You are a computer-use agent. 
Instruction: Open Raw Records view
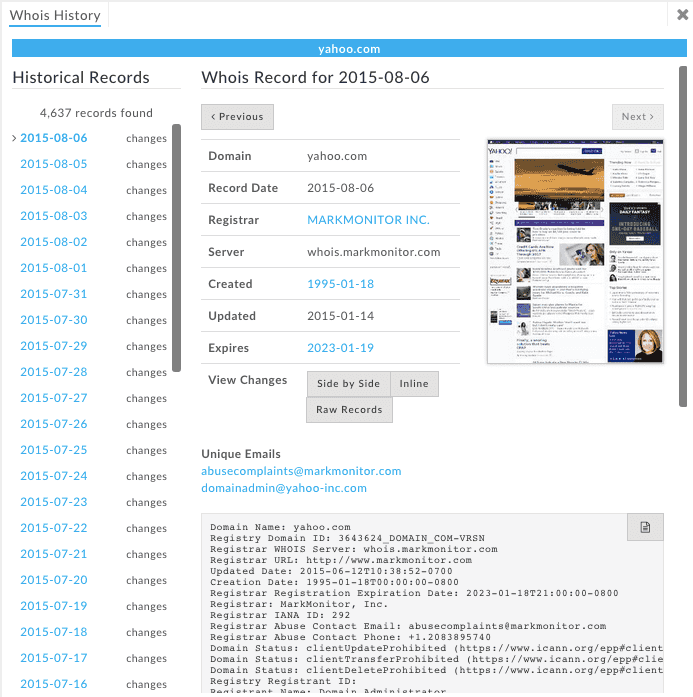point(349,410)
